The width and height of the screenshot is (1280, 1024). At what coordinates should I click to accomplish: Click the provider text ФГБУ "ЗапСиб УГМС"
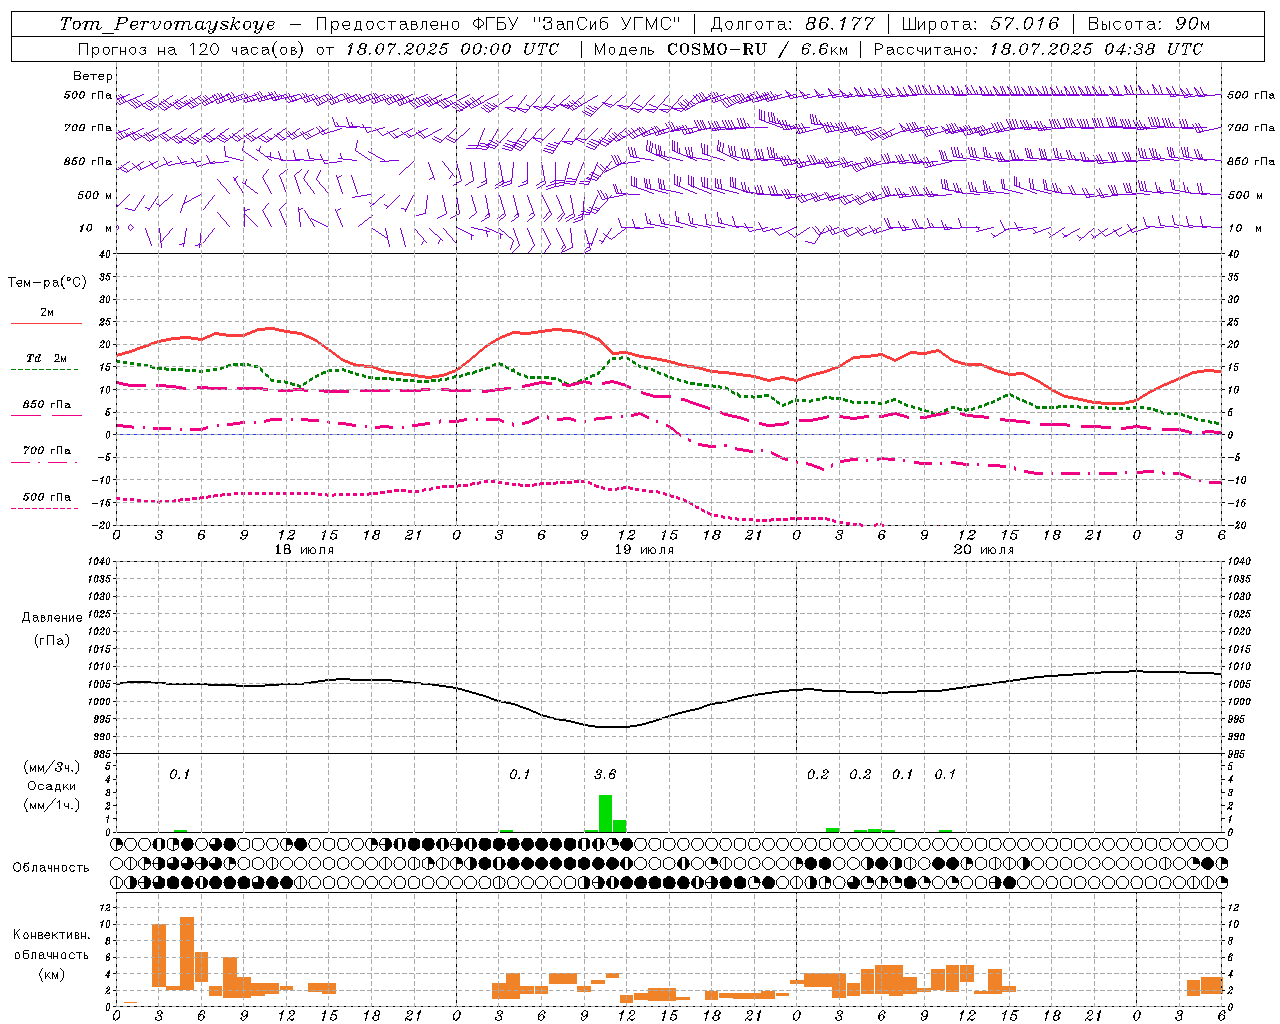(x=575, y=24)
